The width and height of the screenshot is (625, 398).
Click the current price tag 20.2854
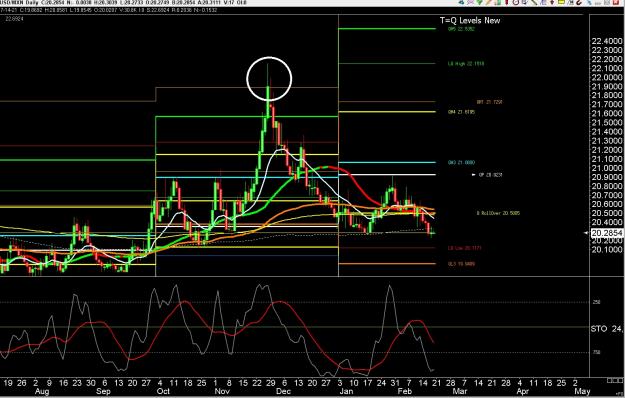click(607, 233)
